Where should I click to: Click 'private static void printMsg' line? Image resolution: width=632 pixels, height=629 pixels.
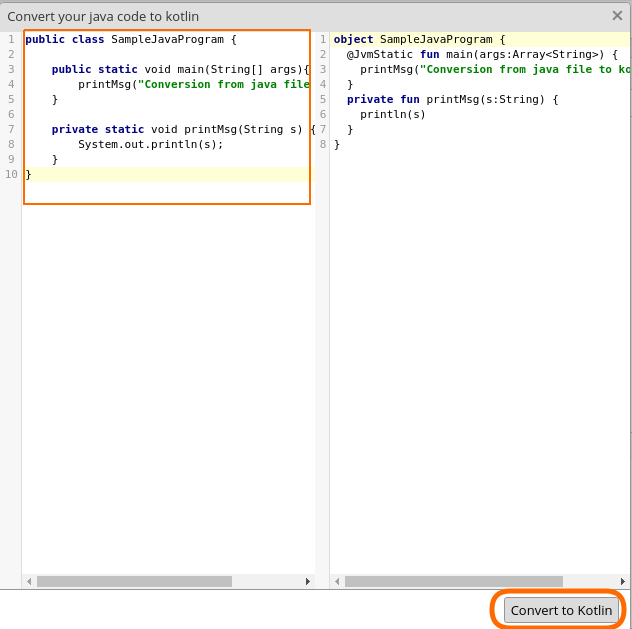[x=183, y=129]
